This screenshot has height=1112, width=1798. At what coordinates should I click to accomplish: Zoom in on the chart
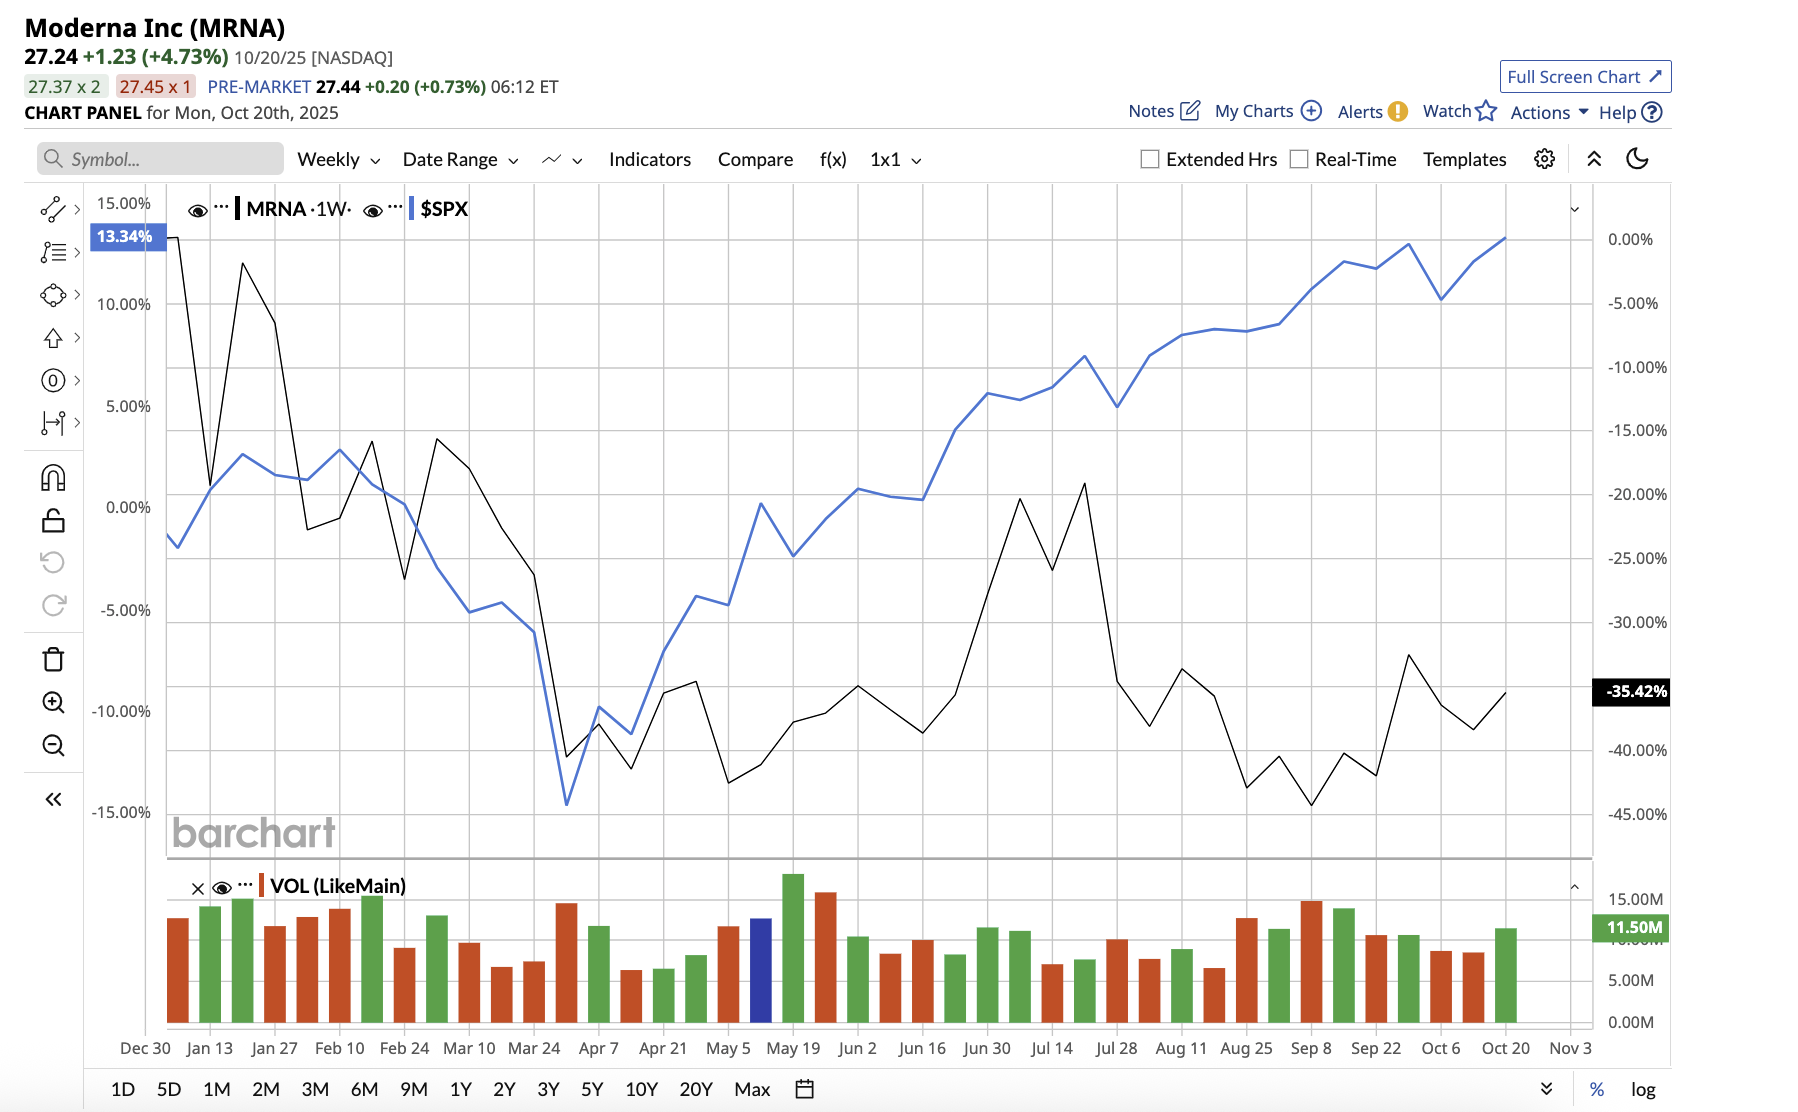pyautogui.click(x=53, y=702)
